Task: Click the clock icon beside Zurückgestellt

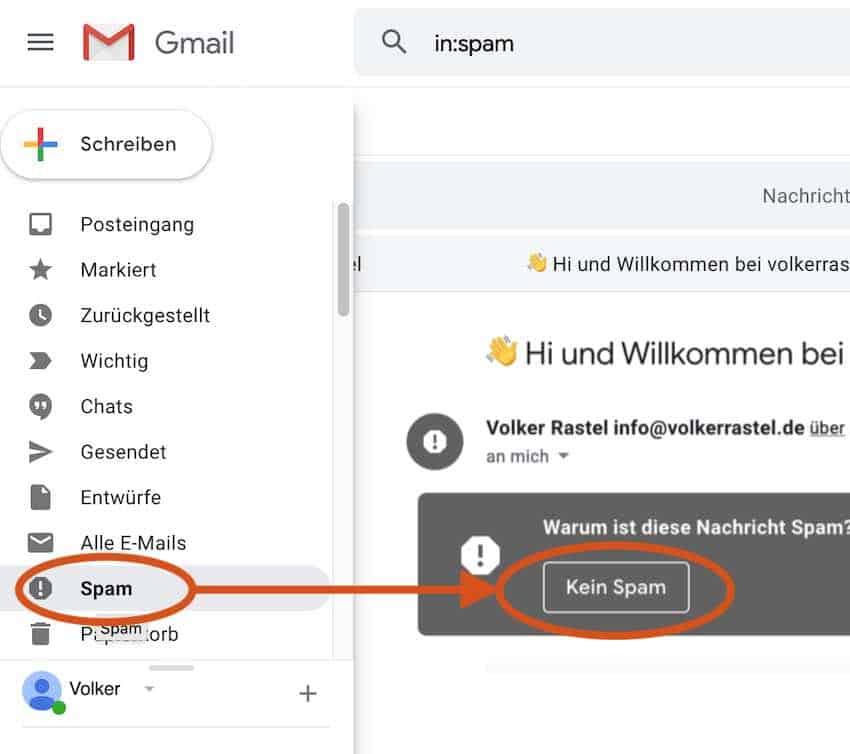Action: point(41,315)
